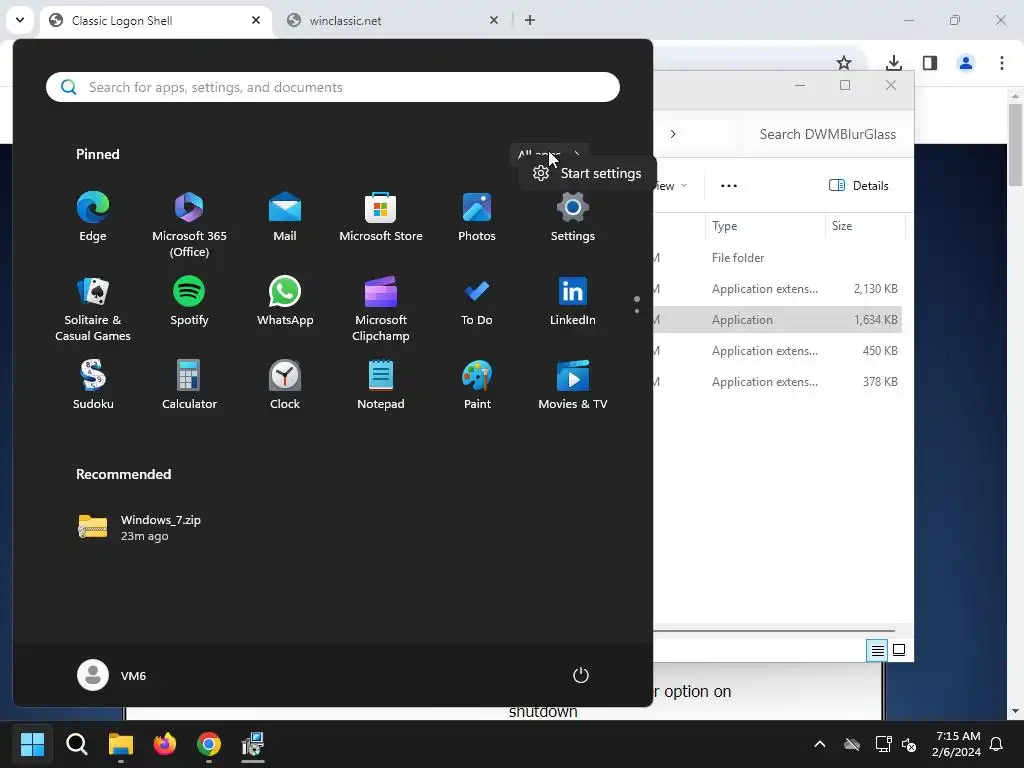
Task: Launch Calculator from Start menu
Action: (x=189, y=385)
